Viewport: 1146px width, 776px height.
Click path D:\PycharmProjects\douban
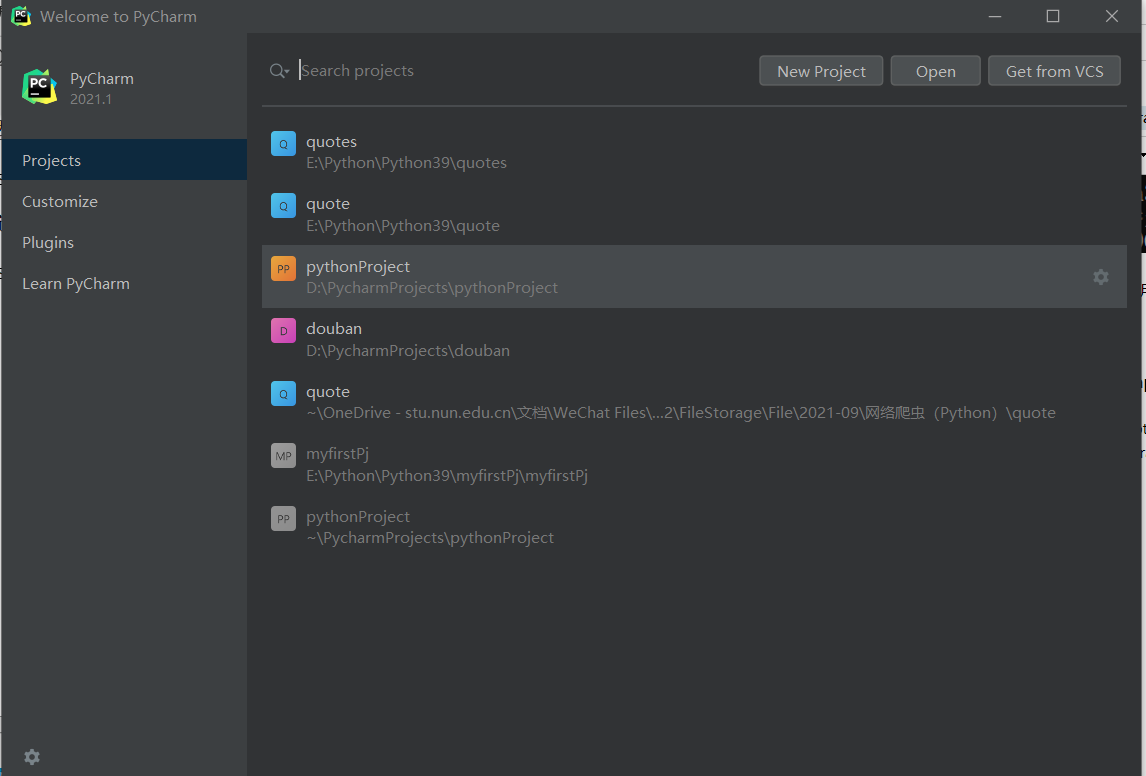pyautogui.click(x=408, y=351)
